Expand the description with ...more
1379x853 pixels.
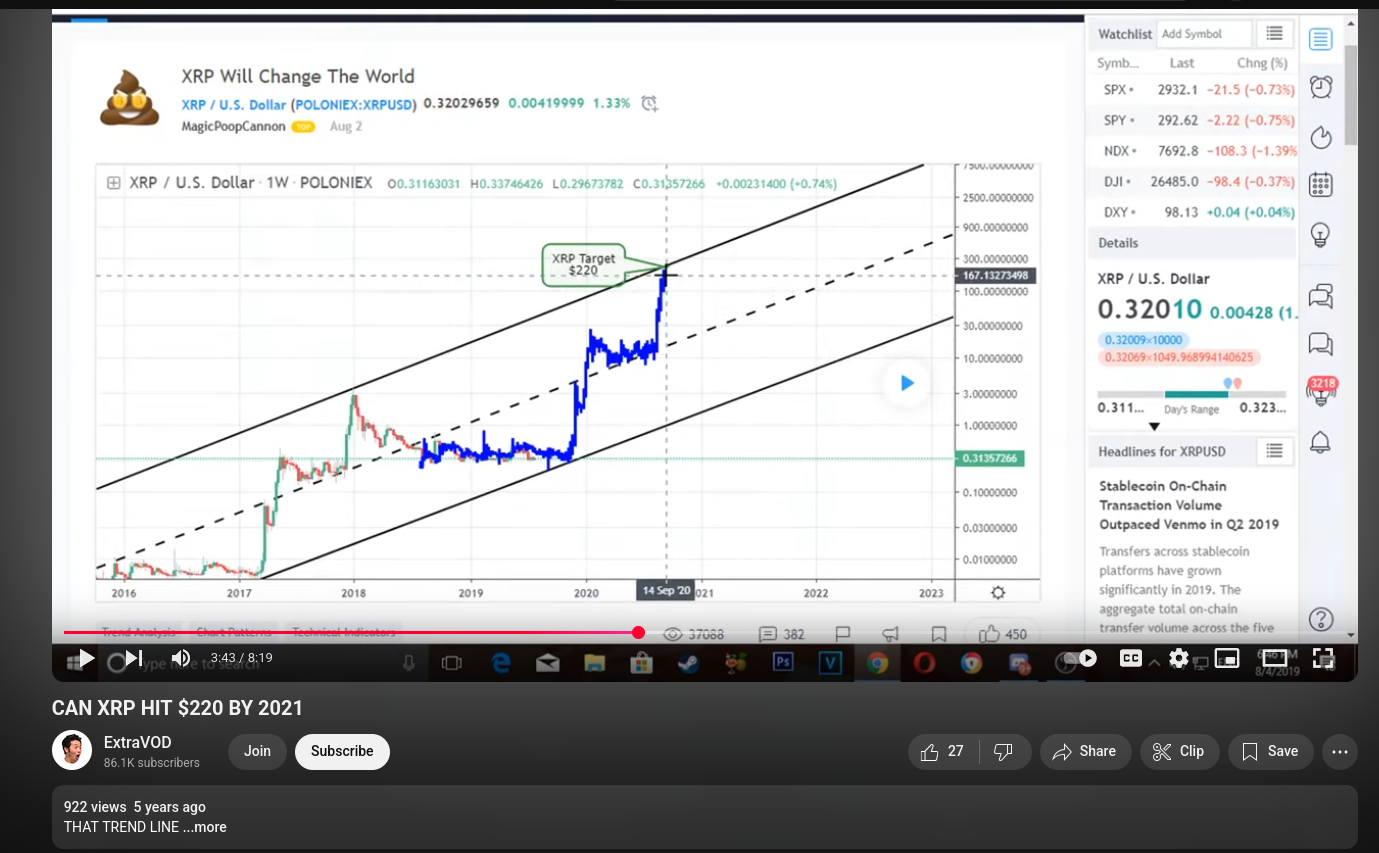point(205,827)
